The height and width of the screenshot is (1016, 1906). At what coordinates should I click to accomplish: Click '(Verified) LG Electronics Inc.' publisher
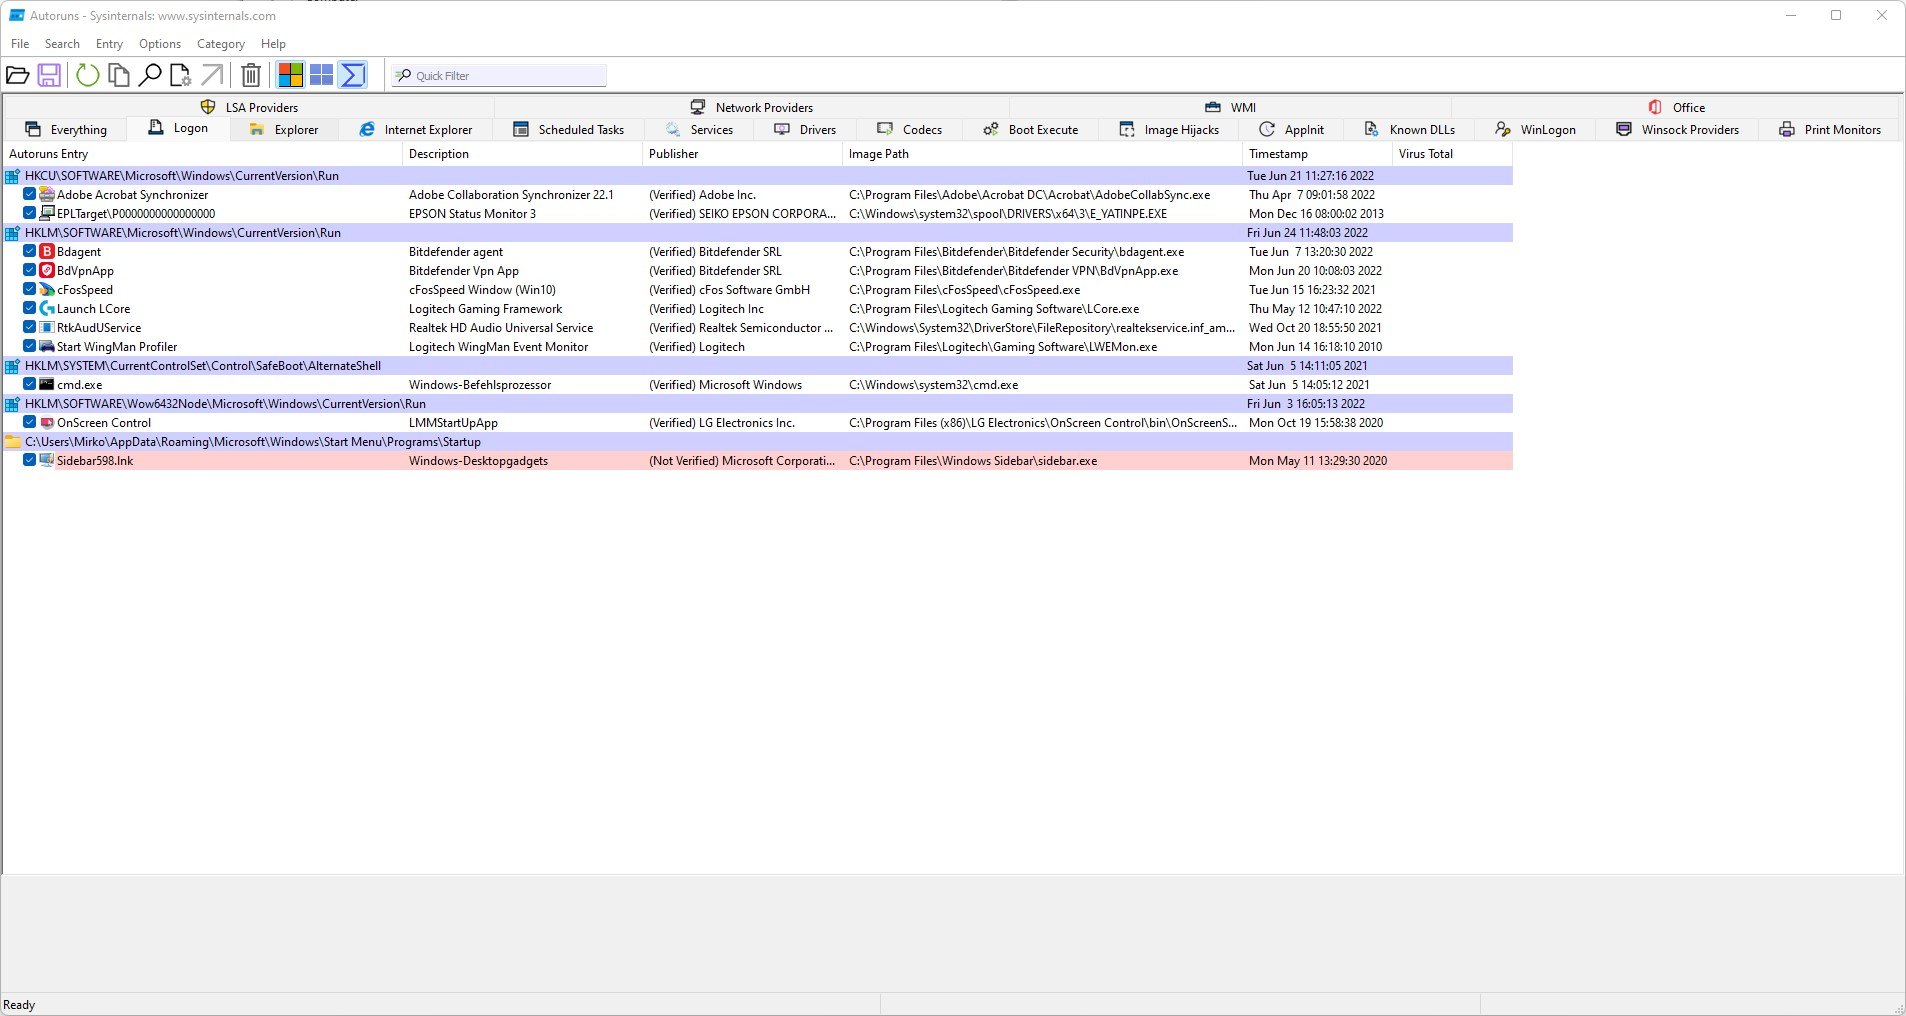point(722,423)
